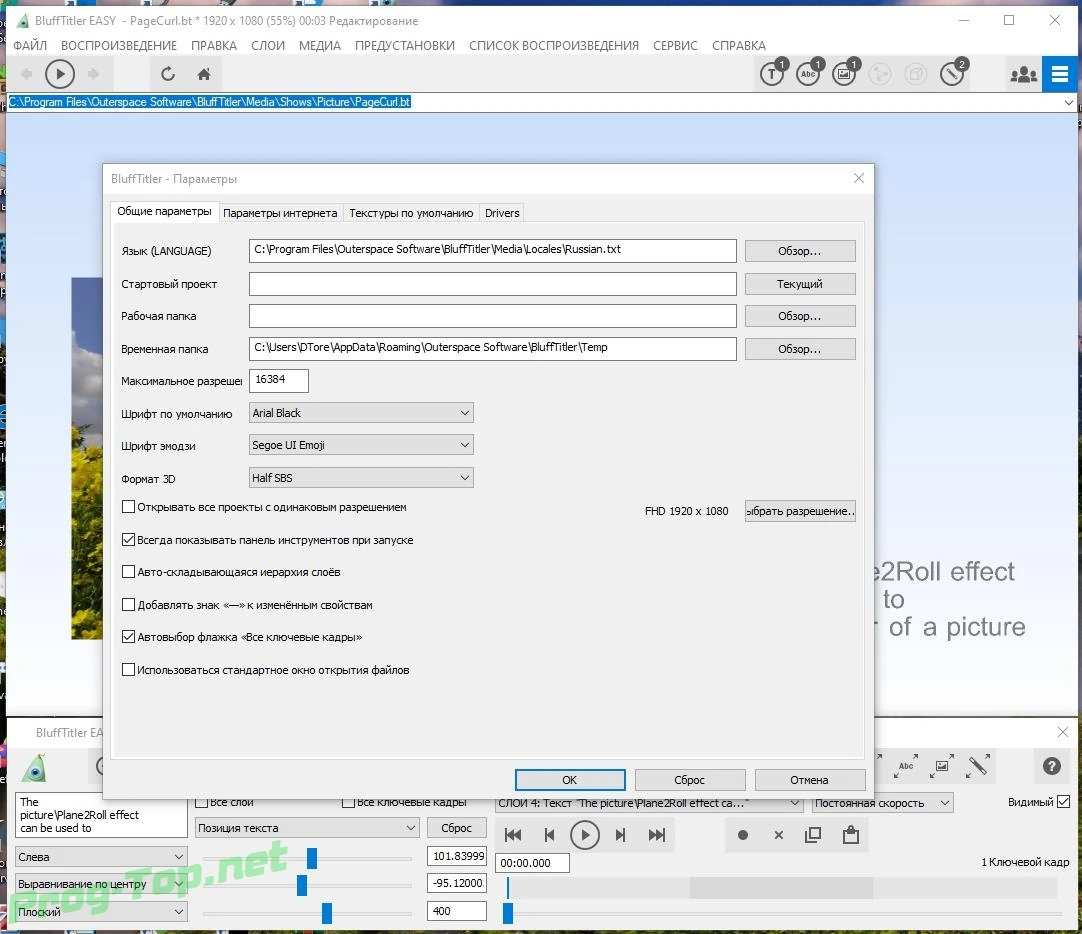This screenshot has height=934, width=1082.
Task: Click the Abc caption layers icon
Action: click(x=808, y=73)
